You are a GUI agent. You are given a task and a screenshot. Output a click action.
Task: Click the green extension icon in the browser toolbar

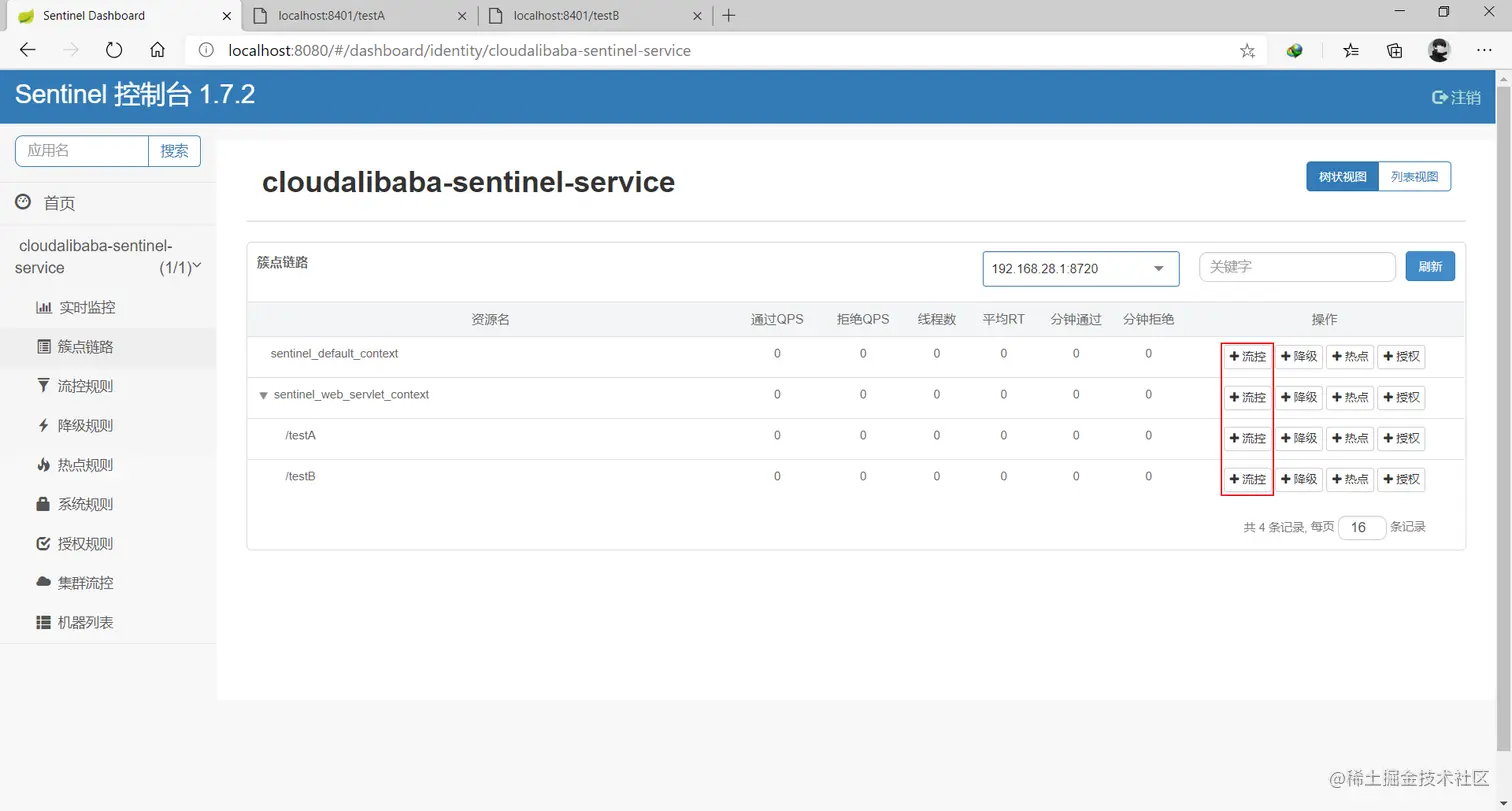pyautogui.click(x=1295, y=50)
